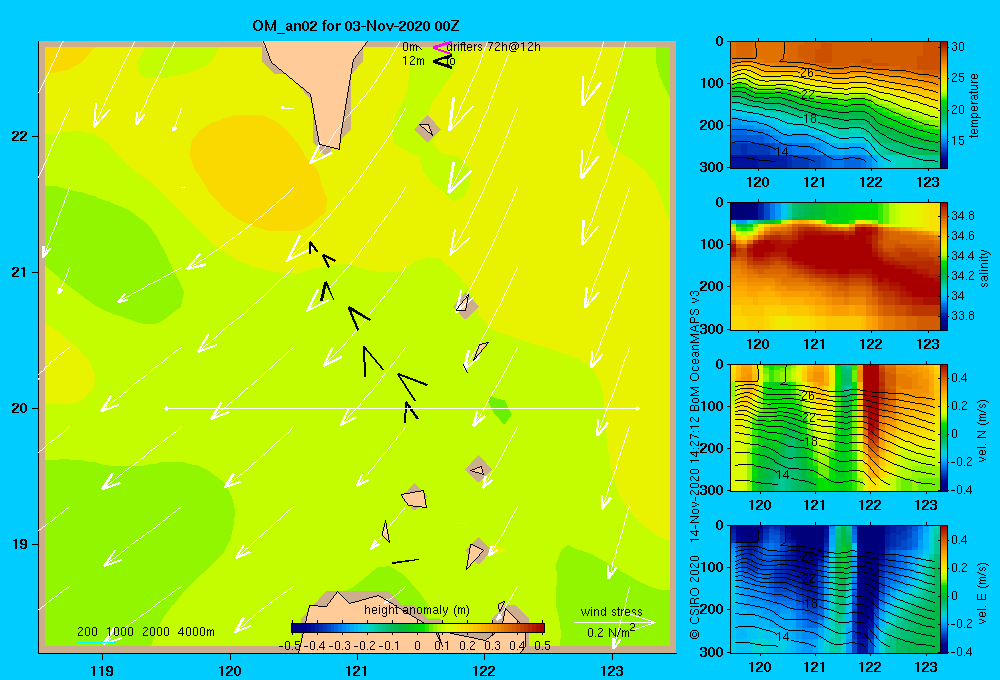1000x680 pixels.
Task: Click the '12m' drifter depth label
Action: (x=413, y=61)
